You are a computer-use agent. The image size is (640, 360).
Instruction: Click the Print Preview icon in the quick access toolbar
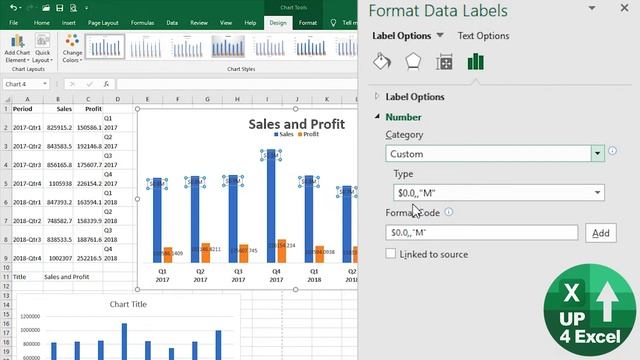click(x=73, y=8)
